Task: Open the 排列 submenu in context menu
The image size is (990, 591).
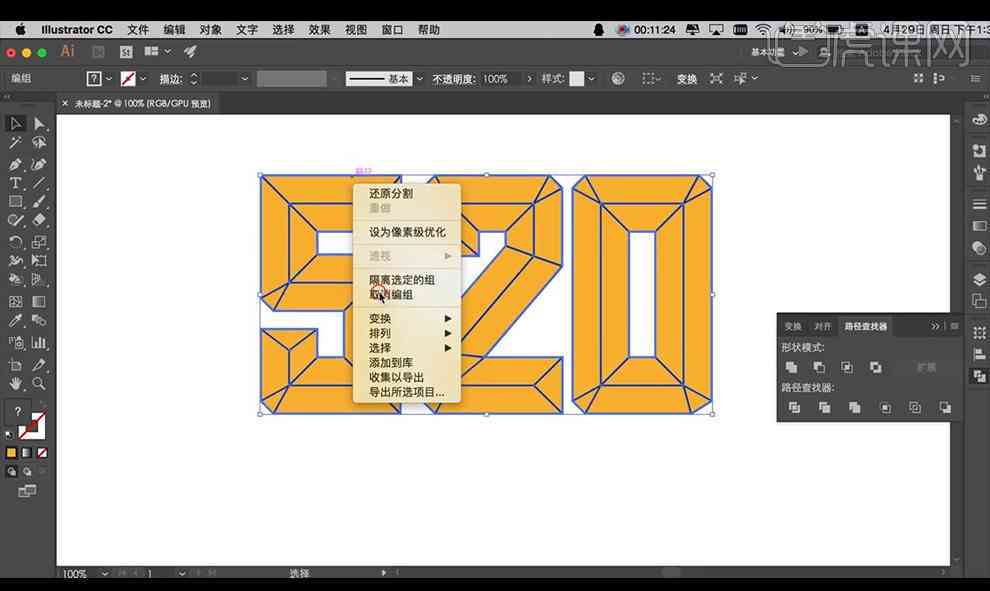Action: coord(407,333)
